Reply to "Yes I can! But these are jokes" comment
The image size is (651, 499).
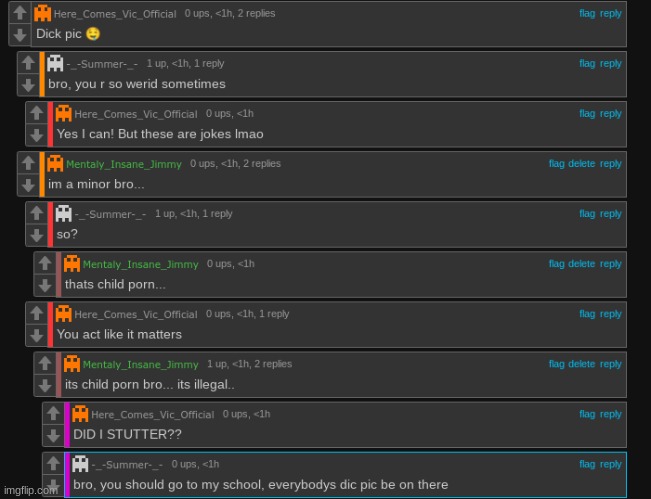611,114
